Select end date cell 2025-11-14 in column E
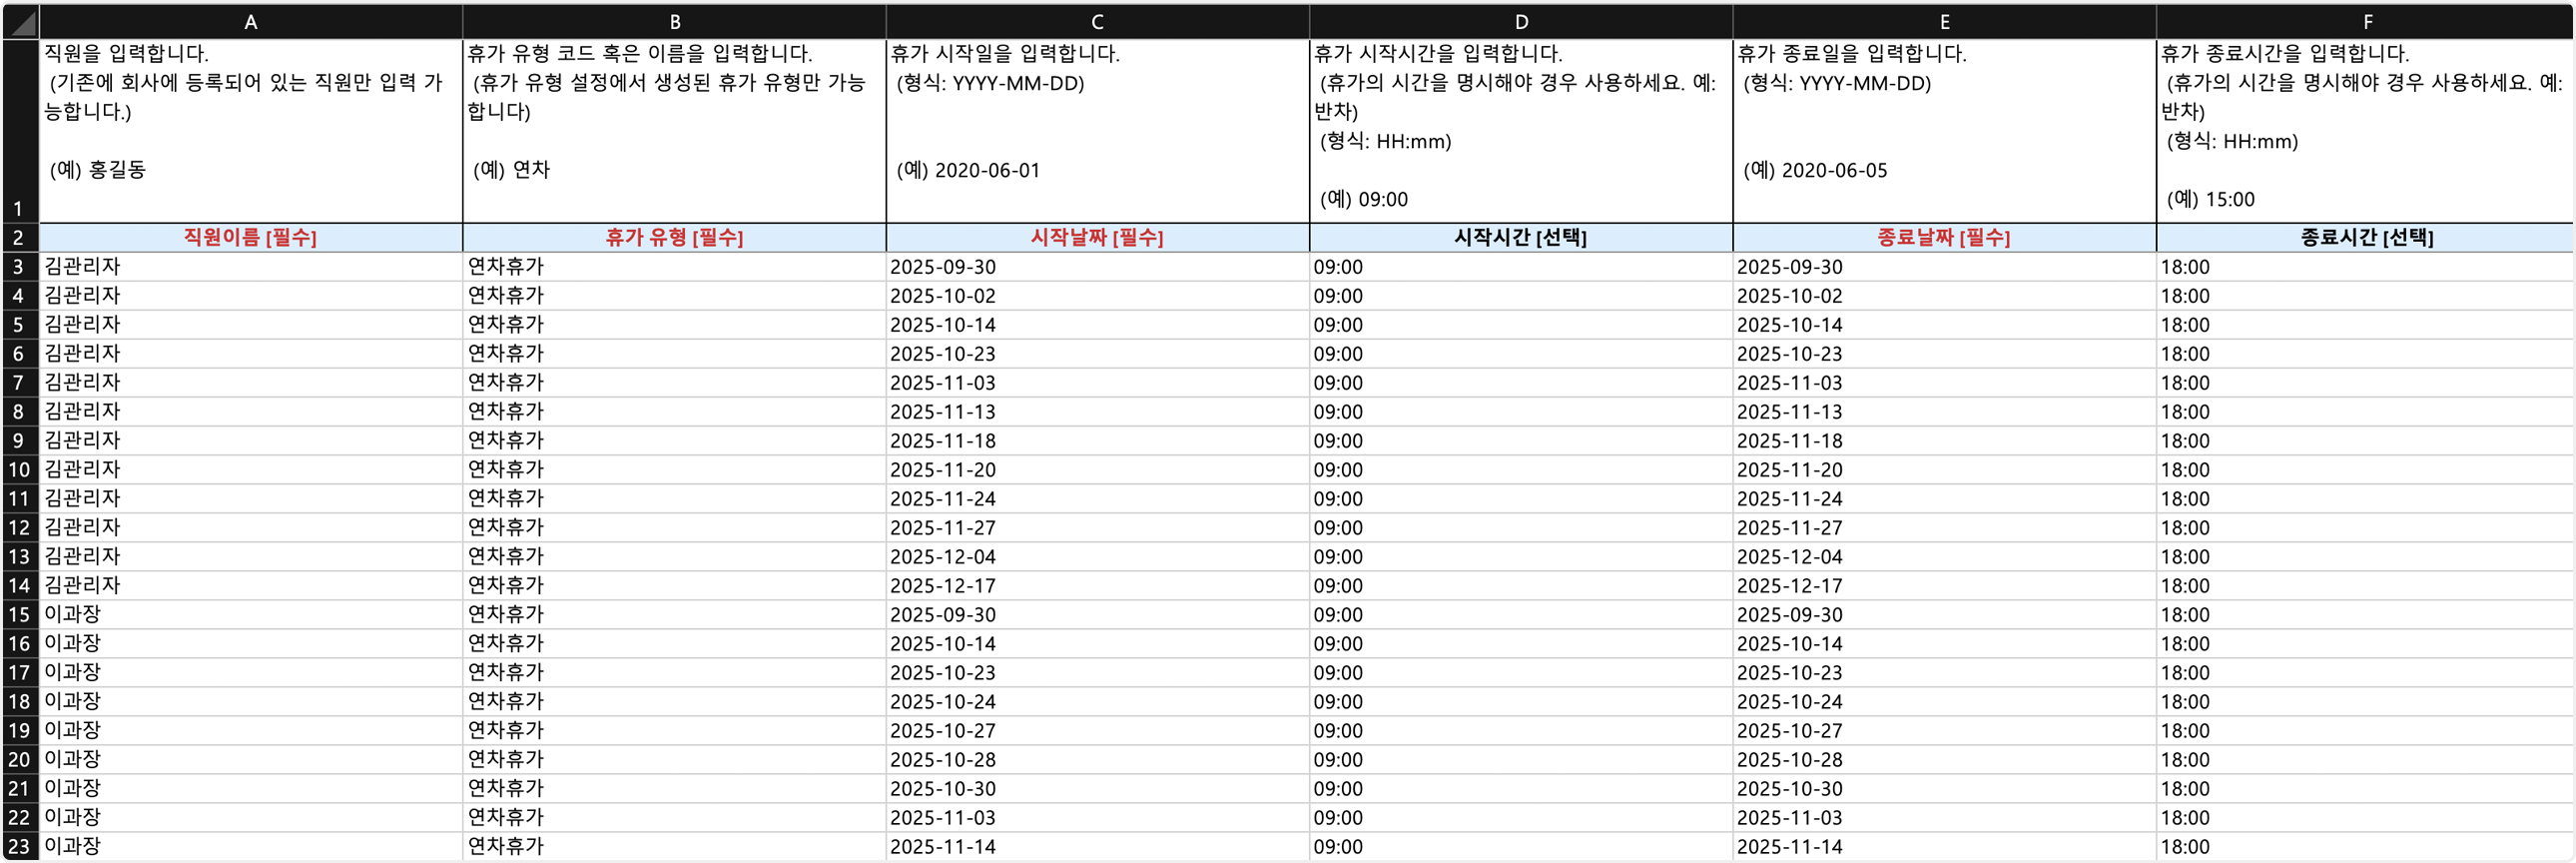 tap(1943, 847)
